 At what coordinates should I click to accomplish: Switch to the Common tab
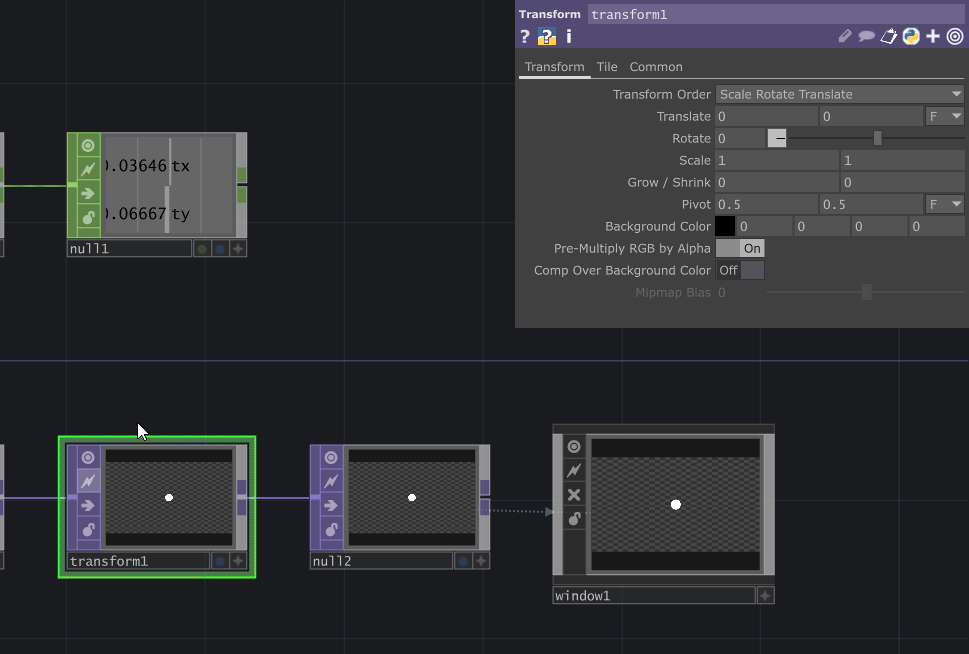click(656, 67)
